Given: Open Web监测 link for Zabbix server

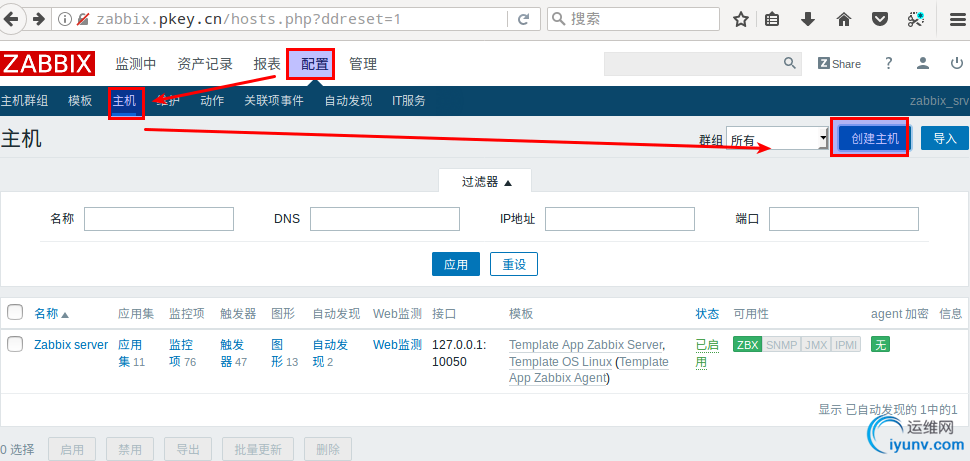Looking at the screenshot, I should coord(397,345).
